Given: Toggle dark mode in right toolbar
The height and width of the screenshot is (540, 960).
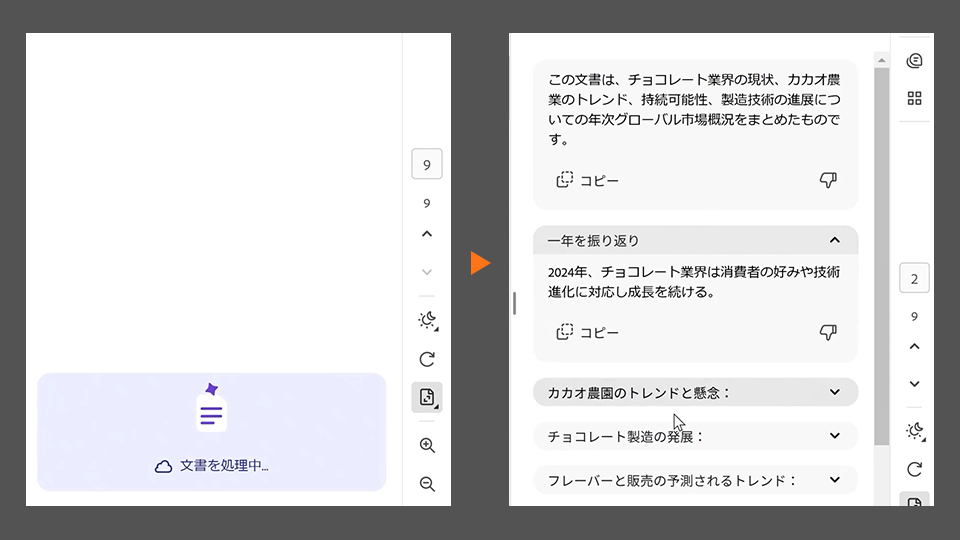Looking at the screenshot, I should (914, 431).
